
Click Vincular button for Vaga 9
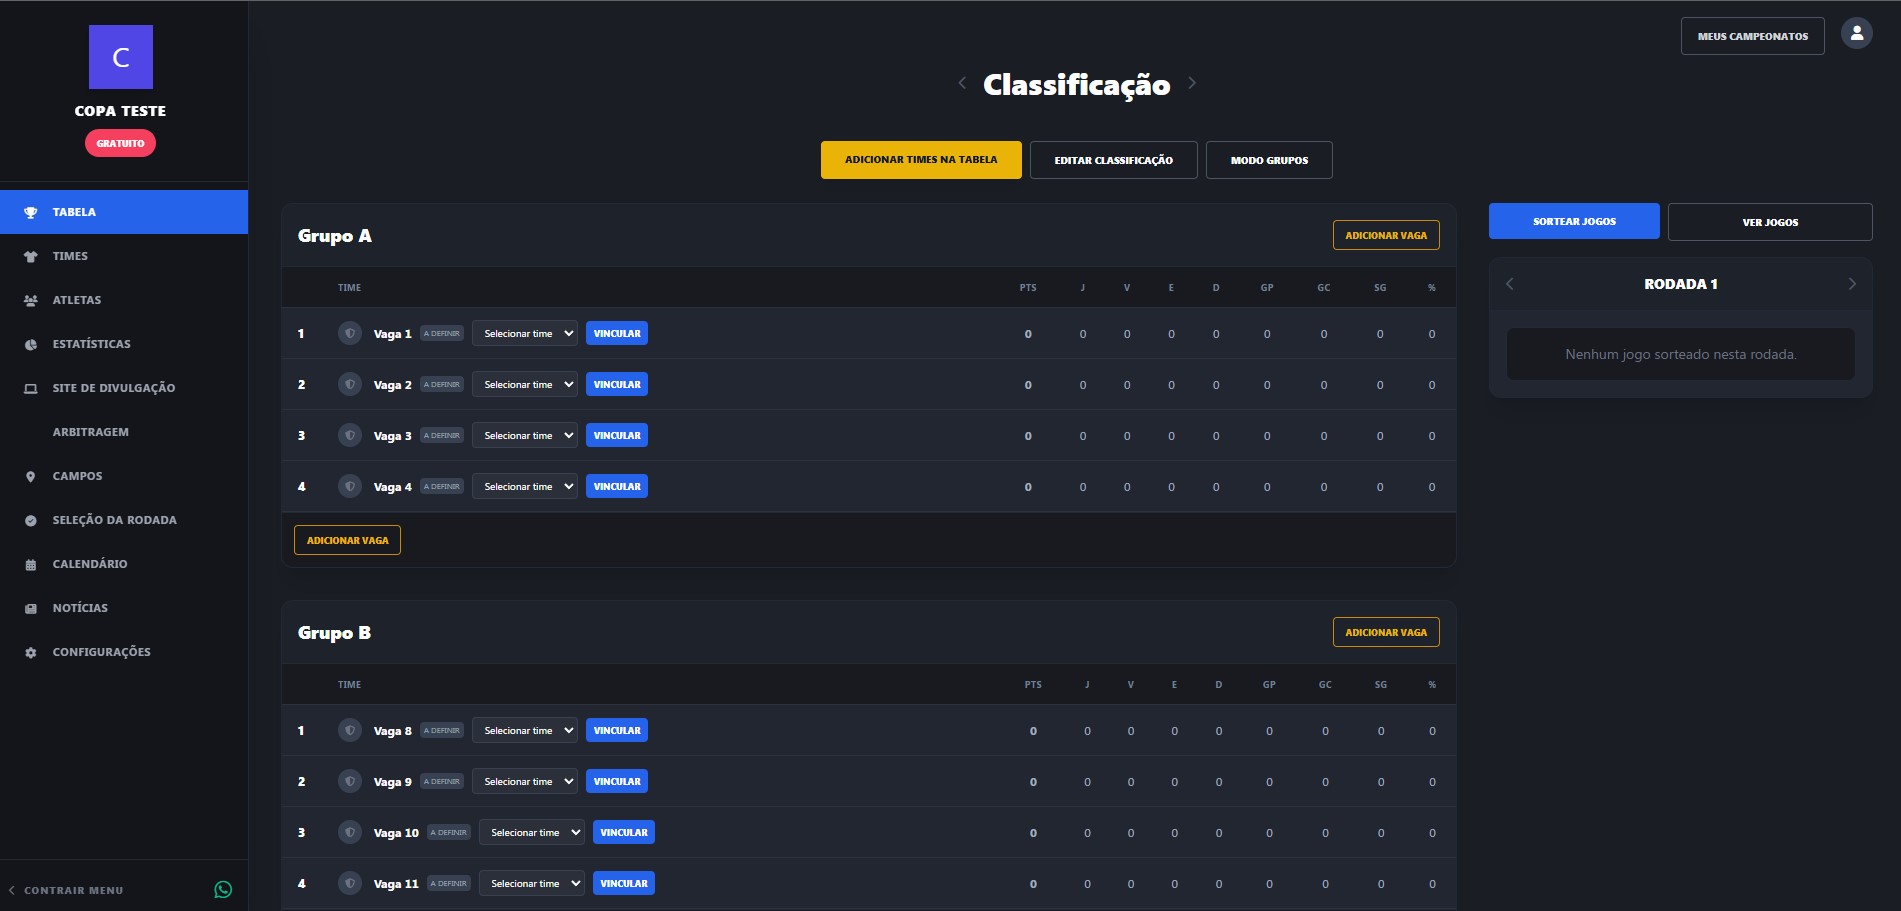click(x=617, y=781)
